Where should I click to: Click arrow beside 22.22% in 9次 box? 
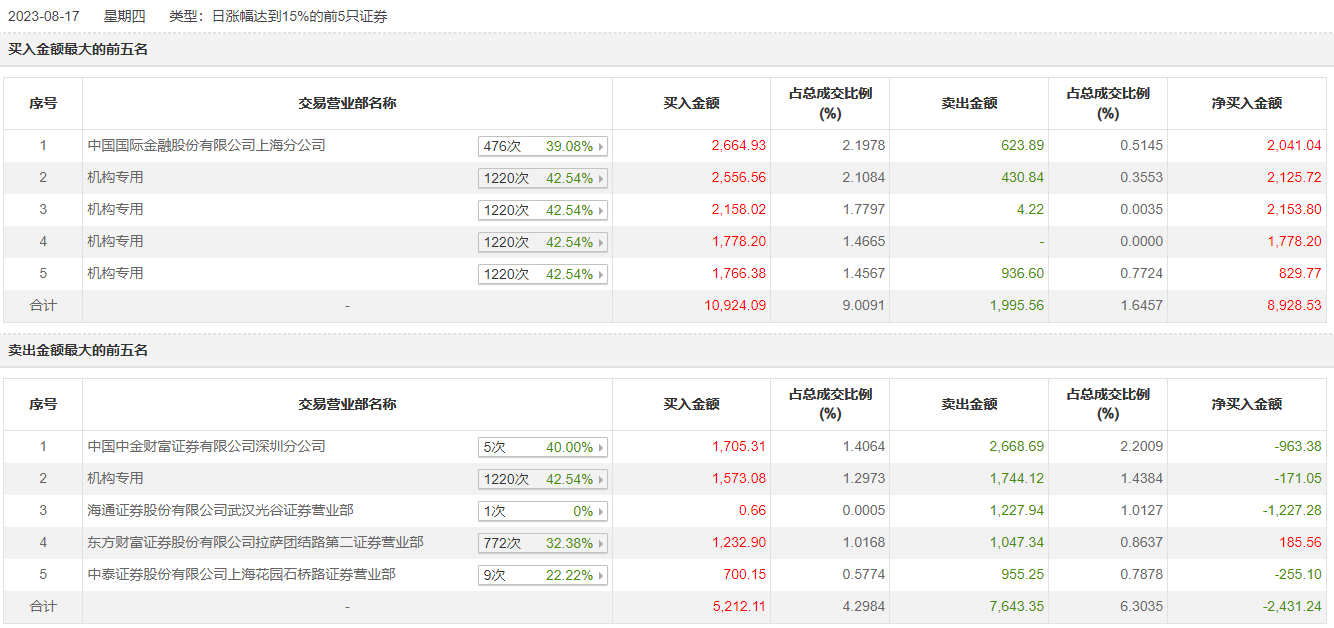(601, 576)
